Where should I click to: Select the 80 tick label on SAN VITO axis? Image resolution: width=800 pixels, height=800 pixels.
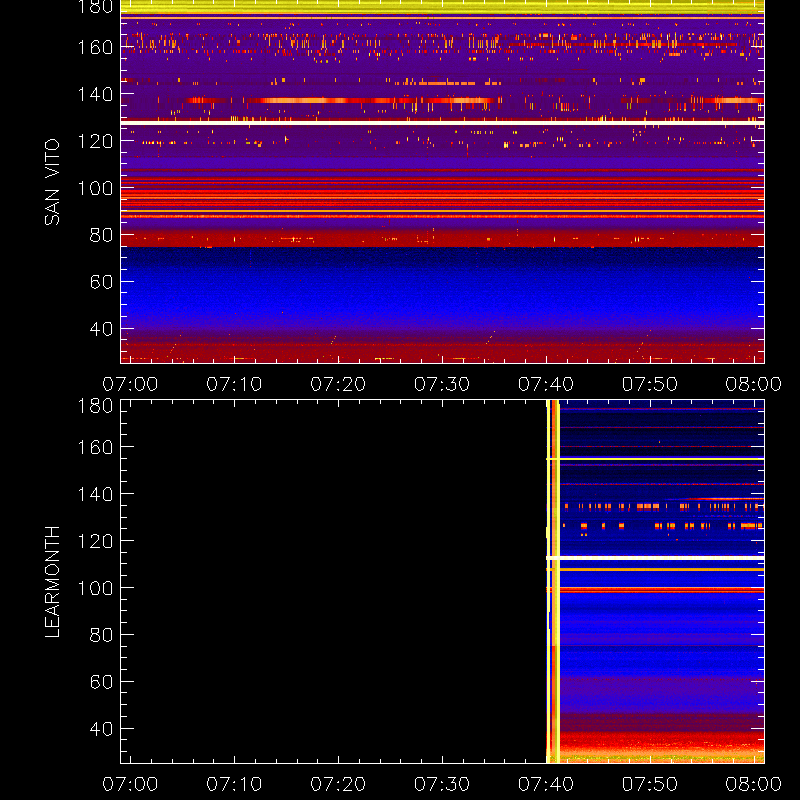click(x=101, y=235)
